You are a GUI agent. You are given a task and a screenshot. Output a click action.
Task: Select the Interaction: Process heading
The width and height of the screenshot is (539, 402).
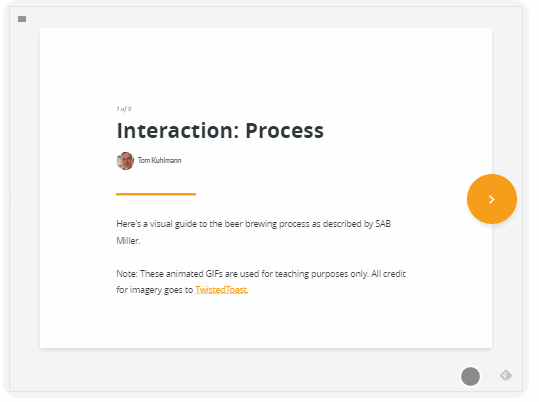click(x=220, y=131)
